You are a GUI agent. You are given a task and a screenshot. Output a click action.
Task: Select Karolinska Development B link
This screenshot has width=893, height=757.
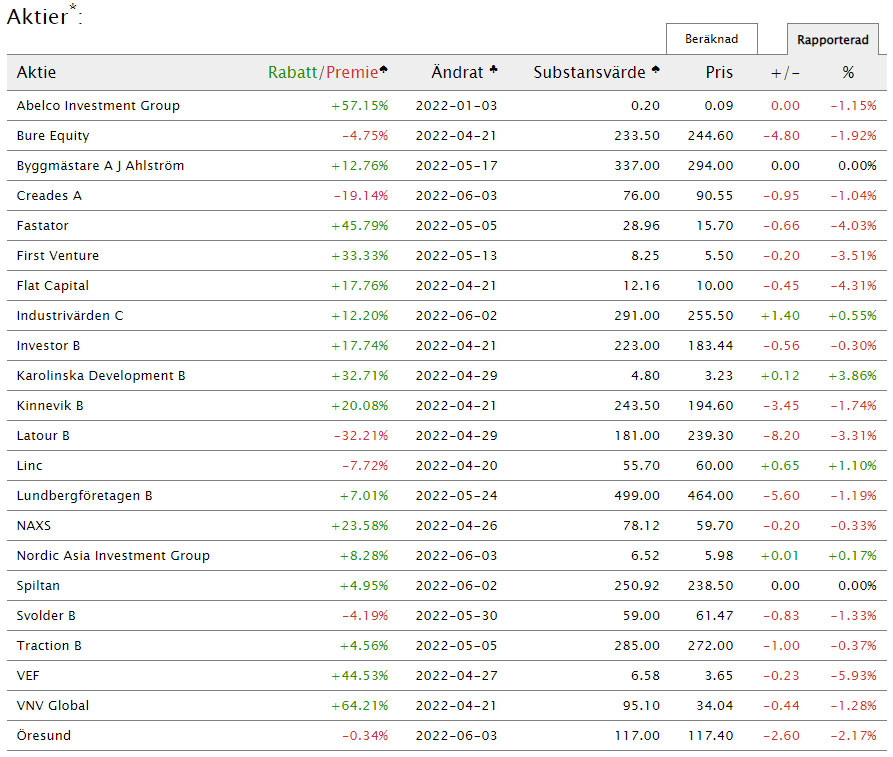pos(101,376)
